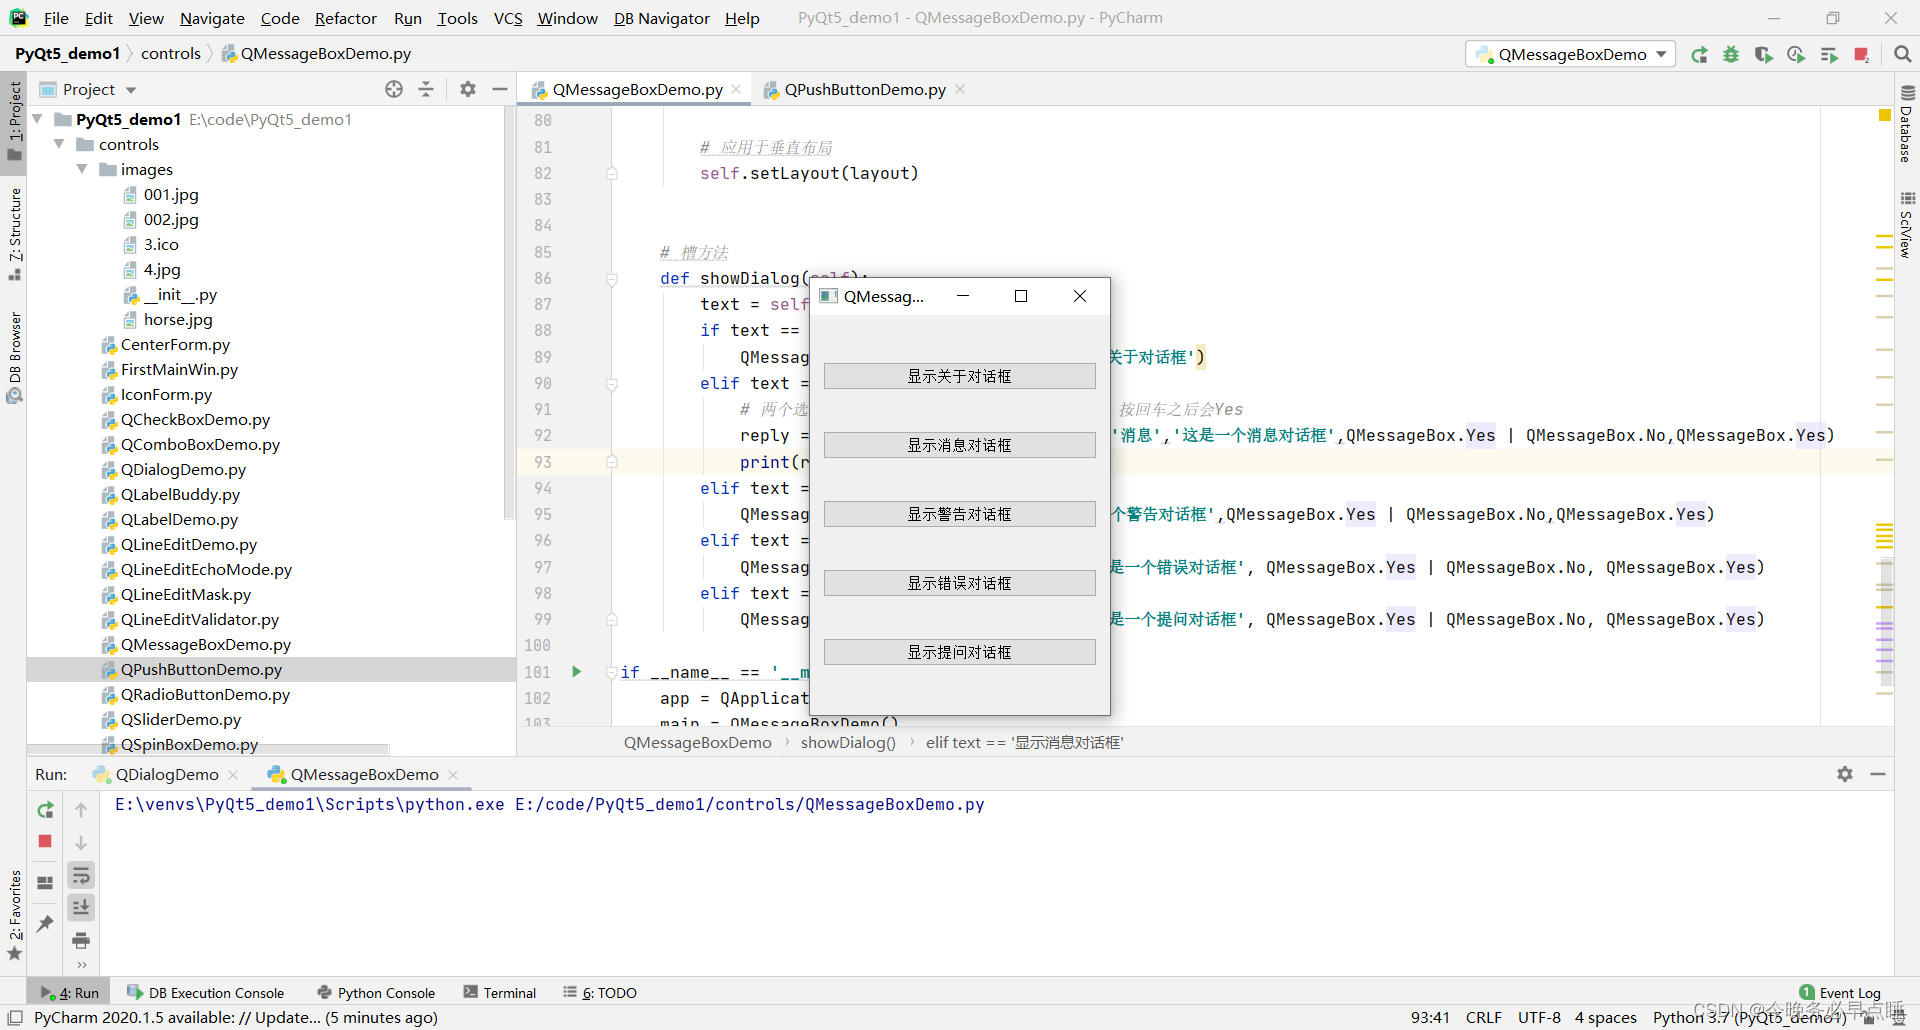Collapse the controls folder
This screenshot has width=1920, height=1030.
click(59, 144)
